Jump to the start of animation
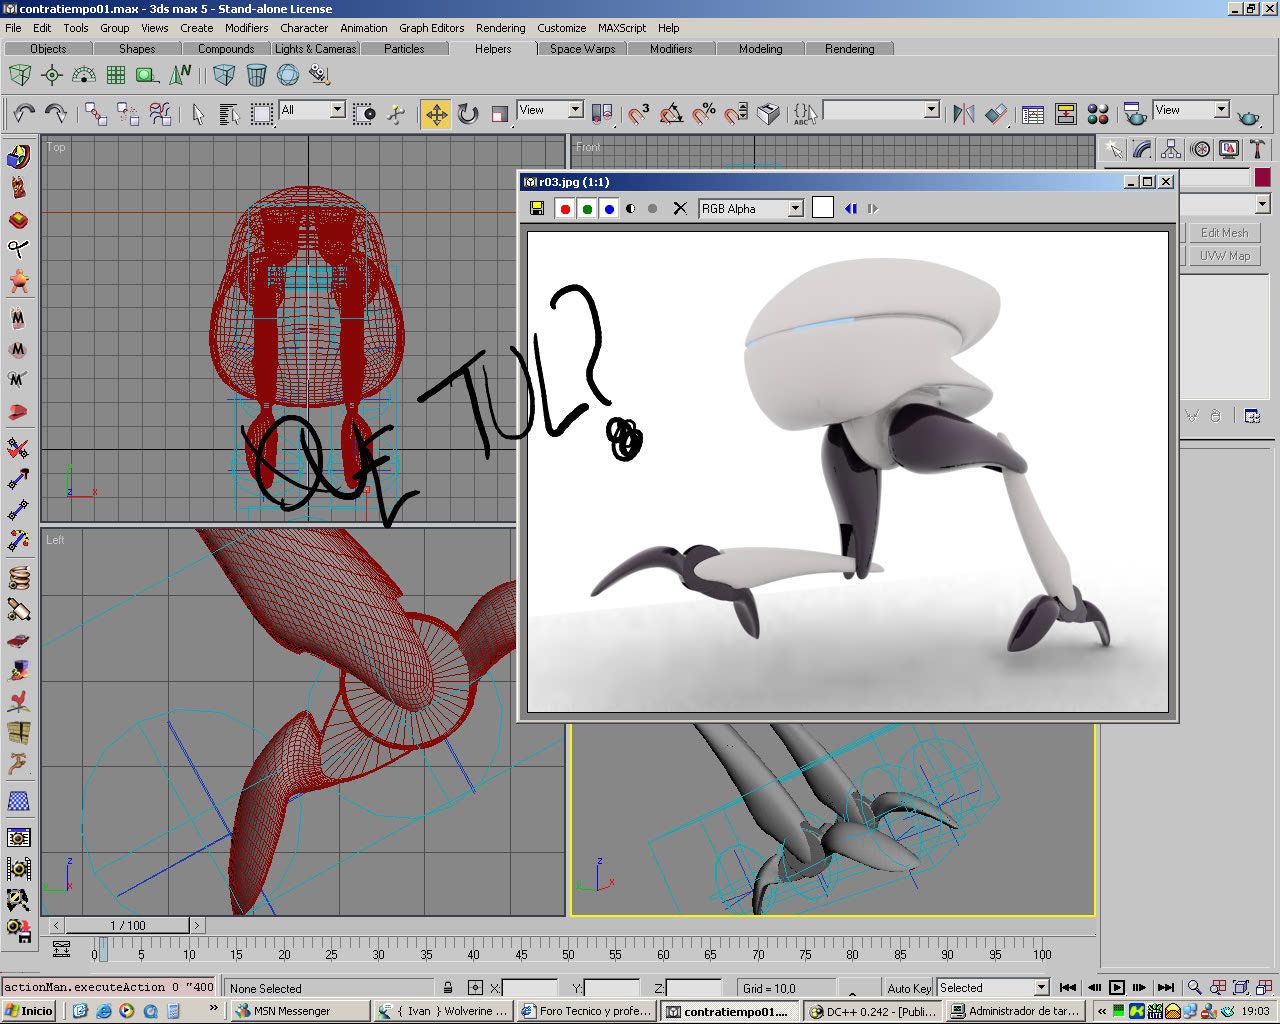1280x1024 pixels. click(1068, 988)
